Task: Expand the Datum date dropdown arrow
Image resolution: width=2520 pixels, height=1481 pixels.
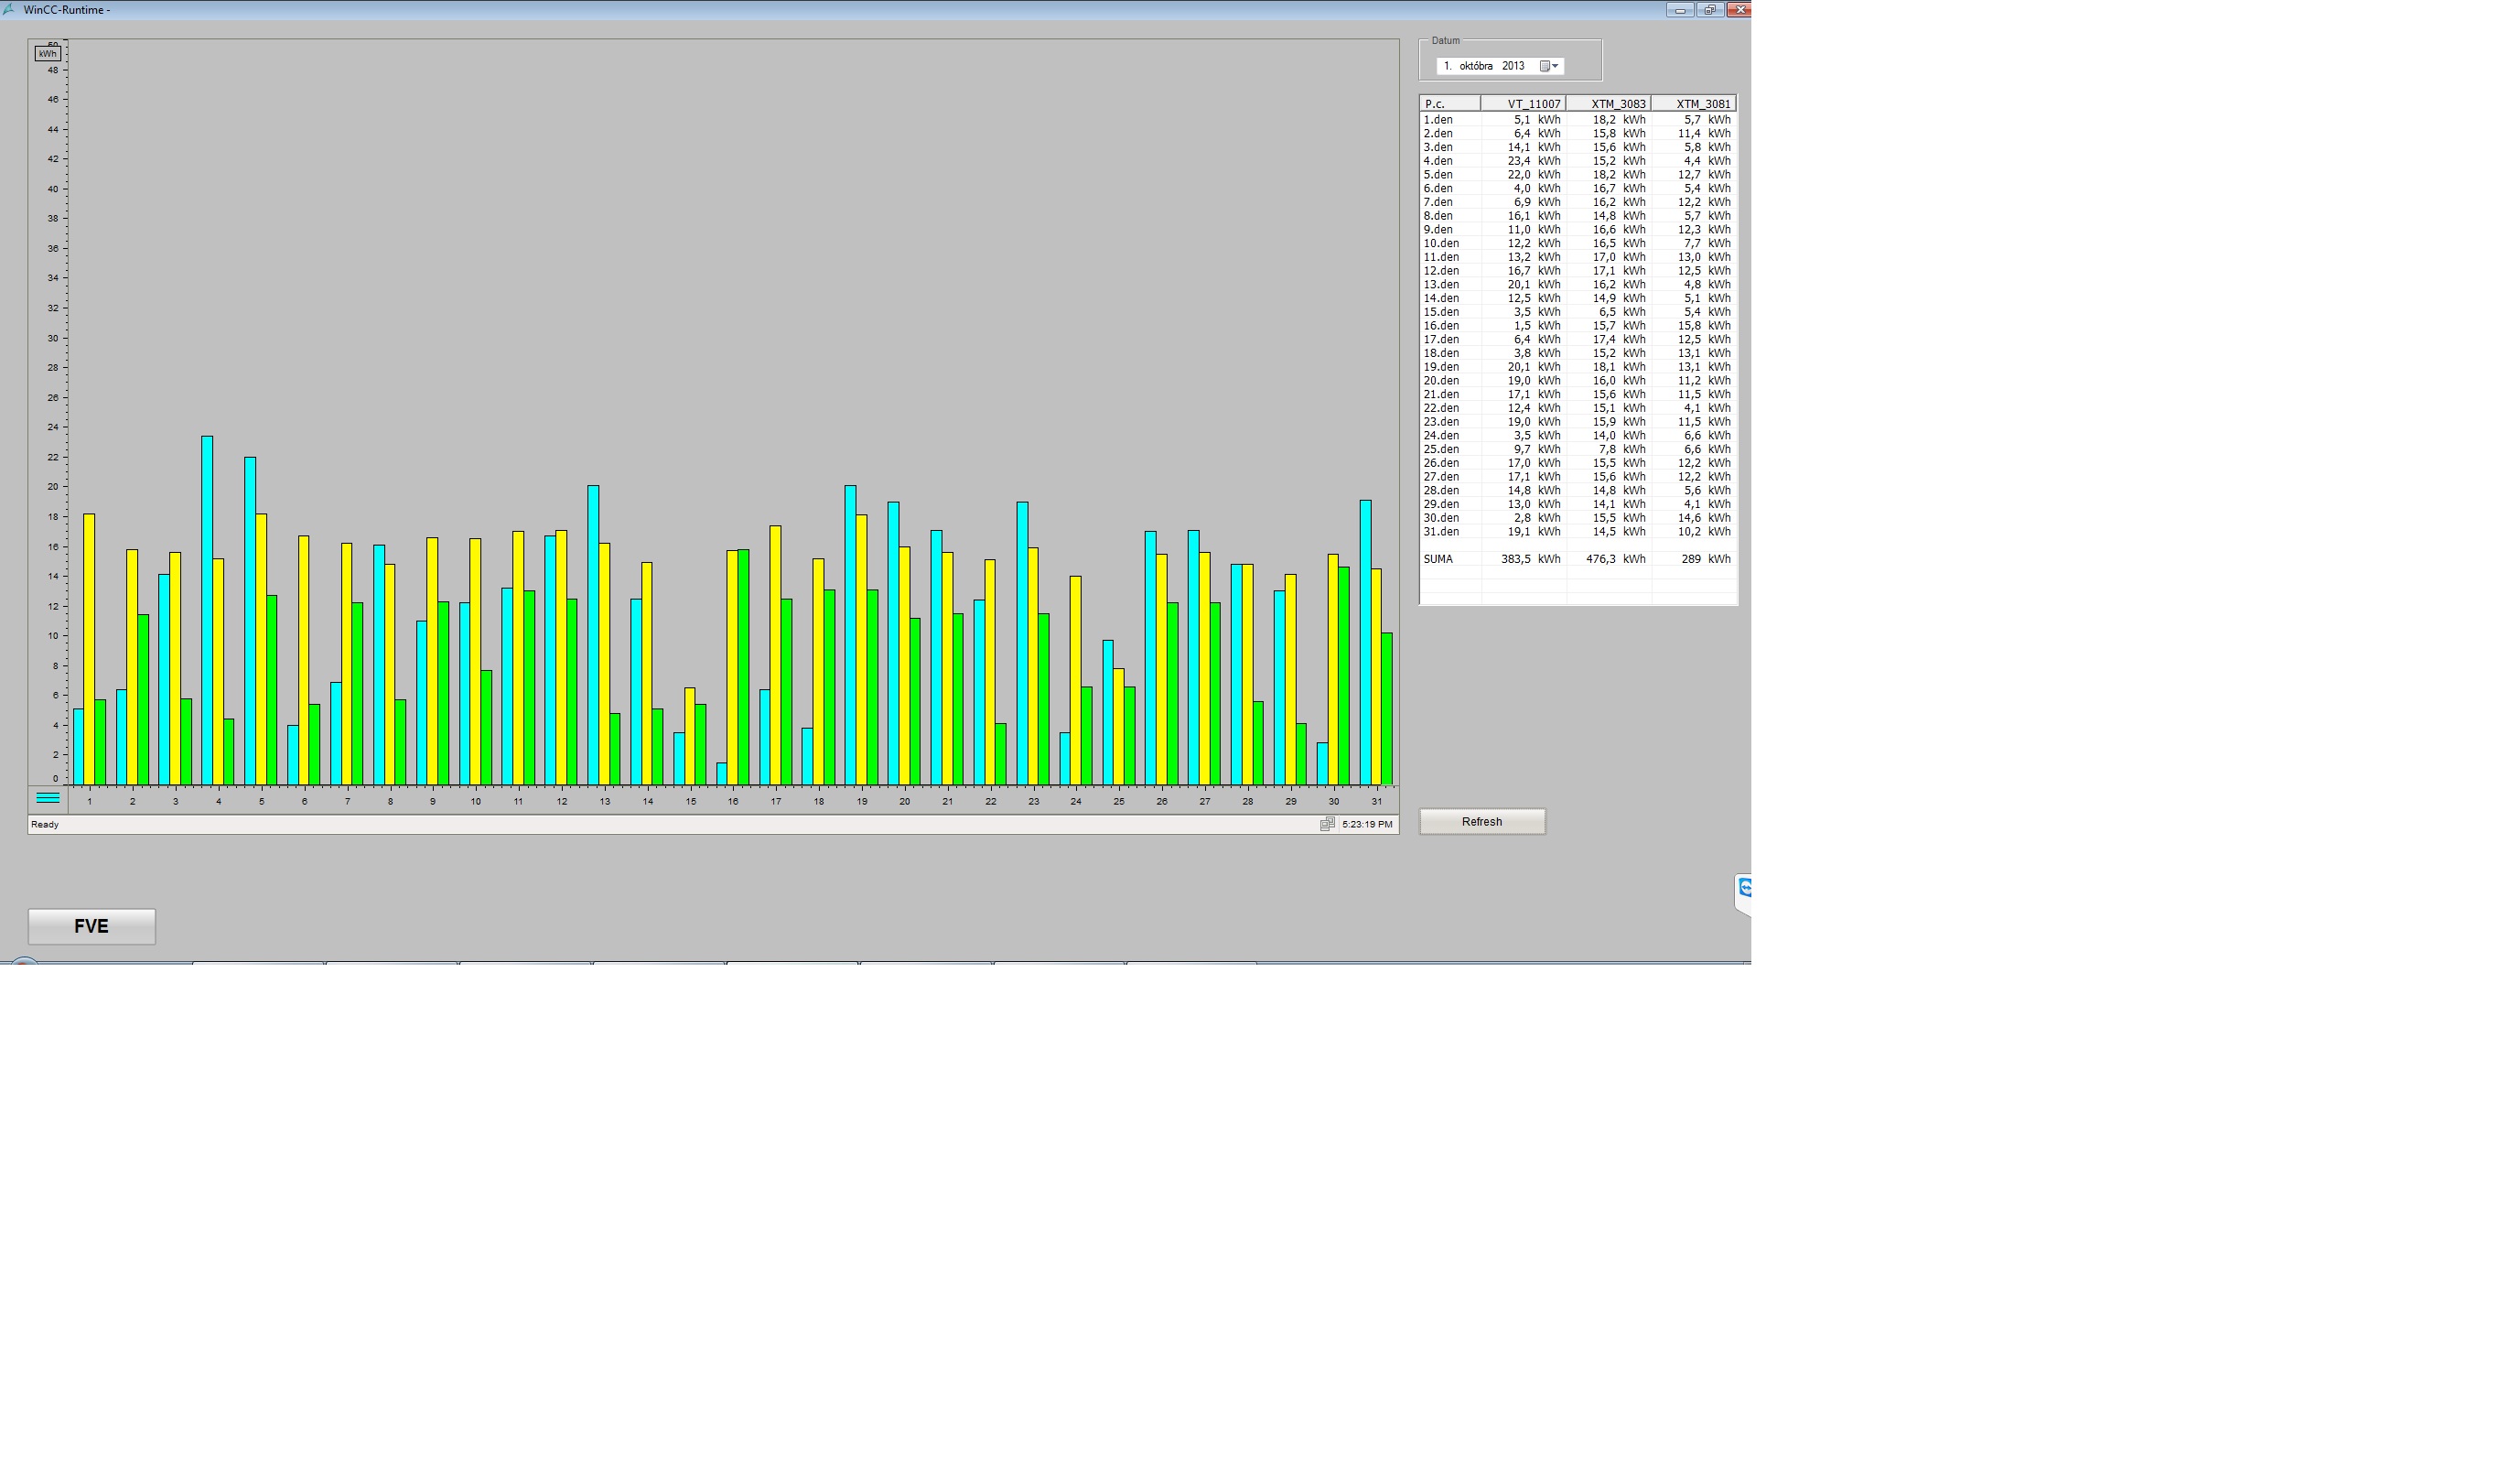Action: pyautogui.click(x=1555, y=66)
